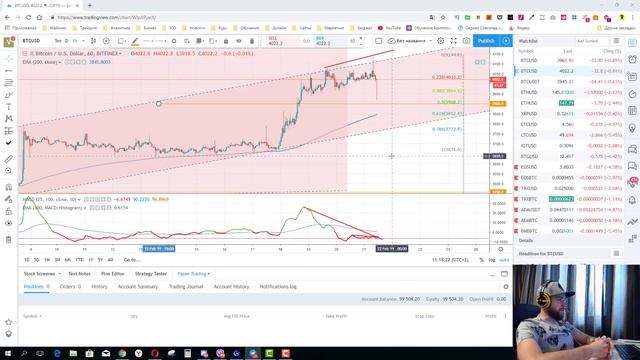Open Windows Start menu
This screenshot has height=360, width=640.
coord(8,353)
